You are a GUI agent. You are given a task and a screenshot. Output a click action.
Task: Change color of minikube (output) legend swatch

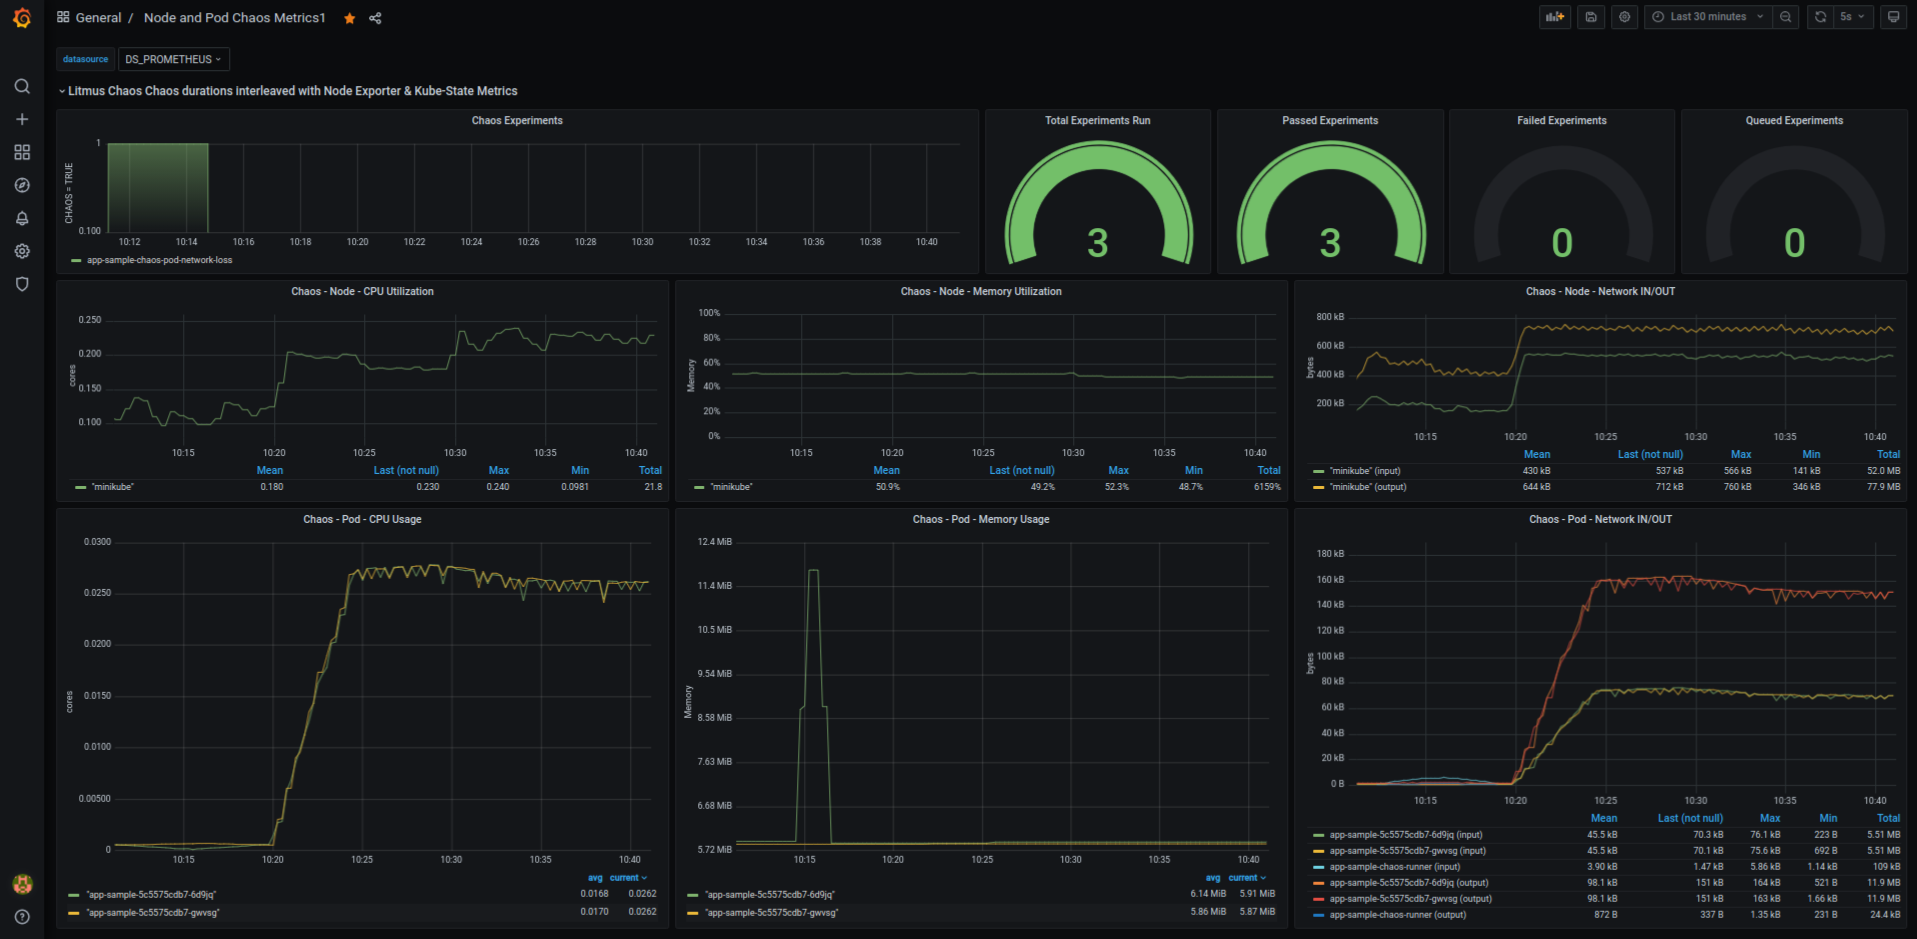[x=1319, y=487]
